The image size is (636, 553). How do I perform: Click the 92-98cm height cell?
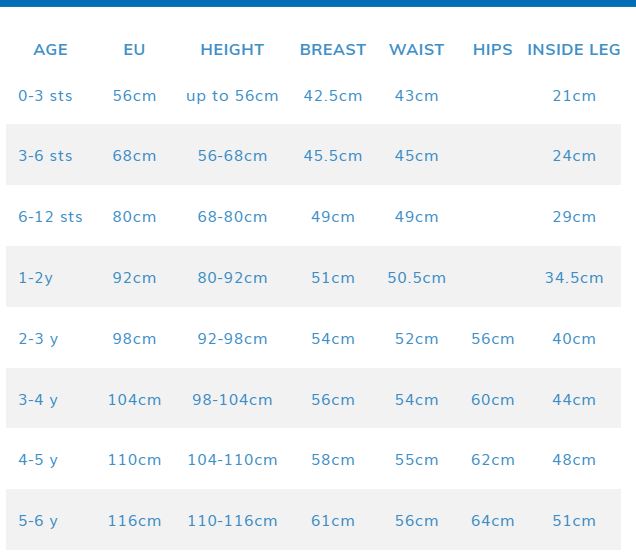coord(232,339)
